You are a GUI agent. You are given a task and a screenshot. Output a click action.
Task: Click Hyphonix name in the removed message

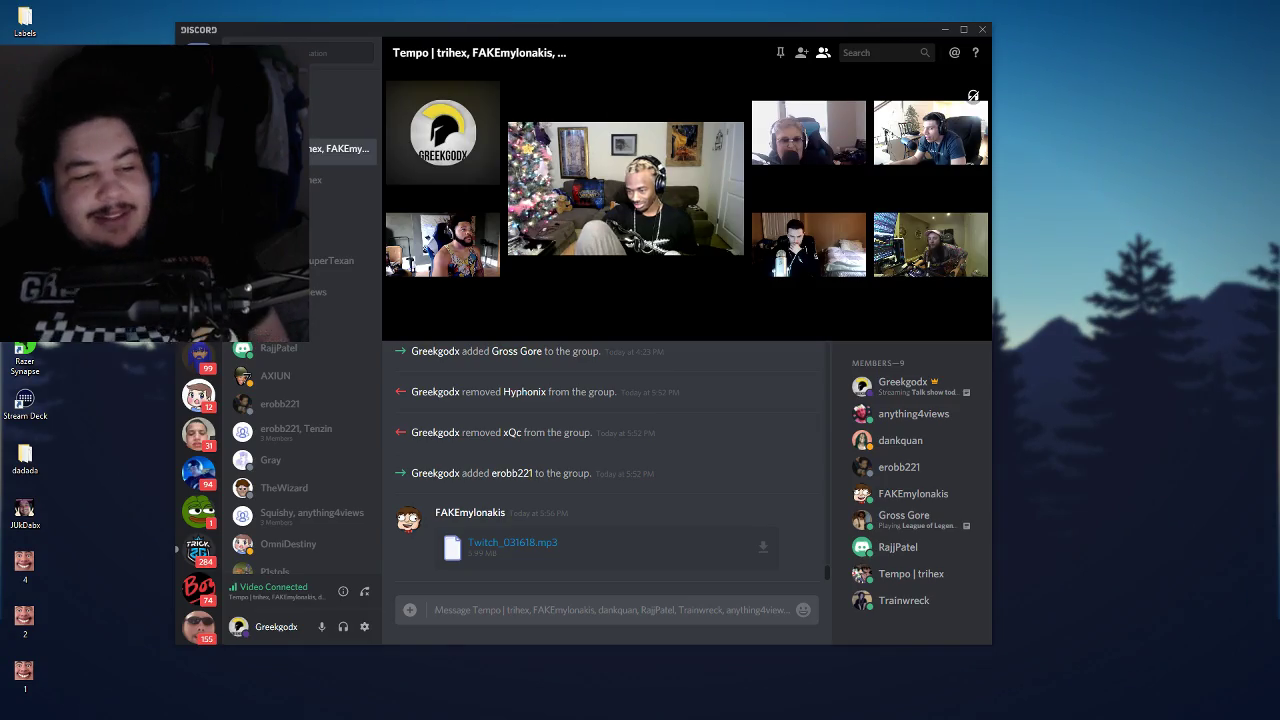(x=525, y=392)
